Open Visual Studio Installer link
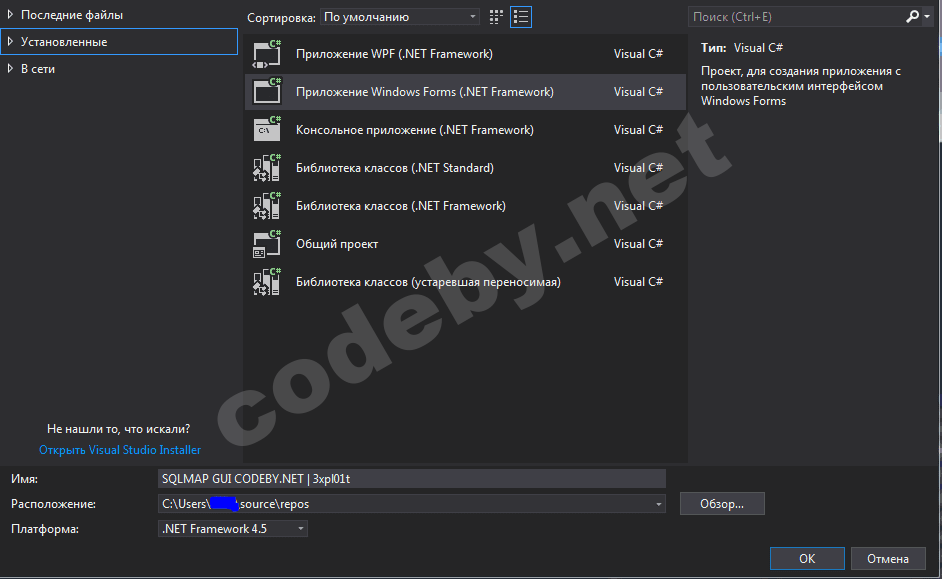This screenshot has height=579, width=942. click(120, 450)
